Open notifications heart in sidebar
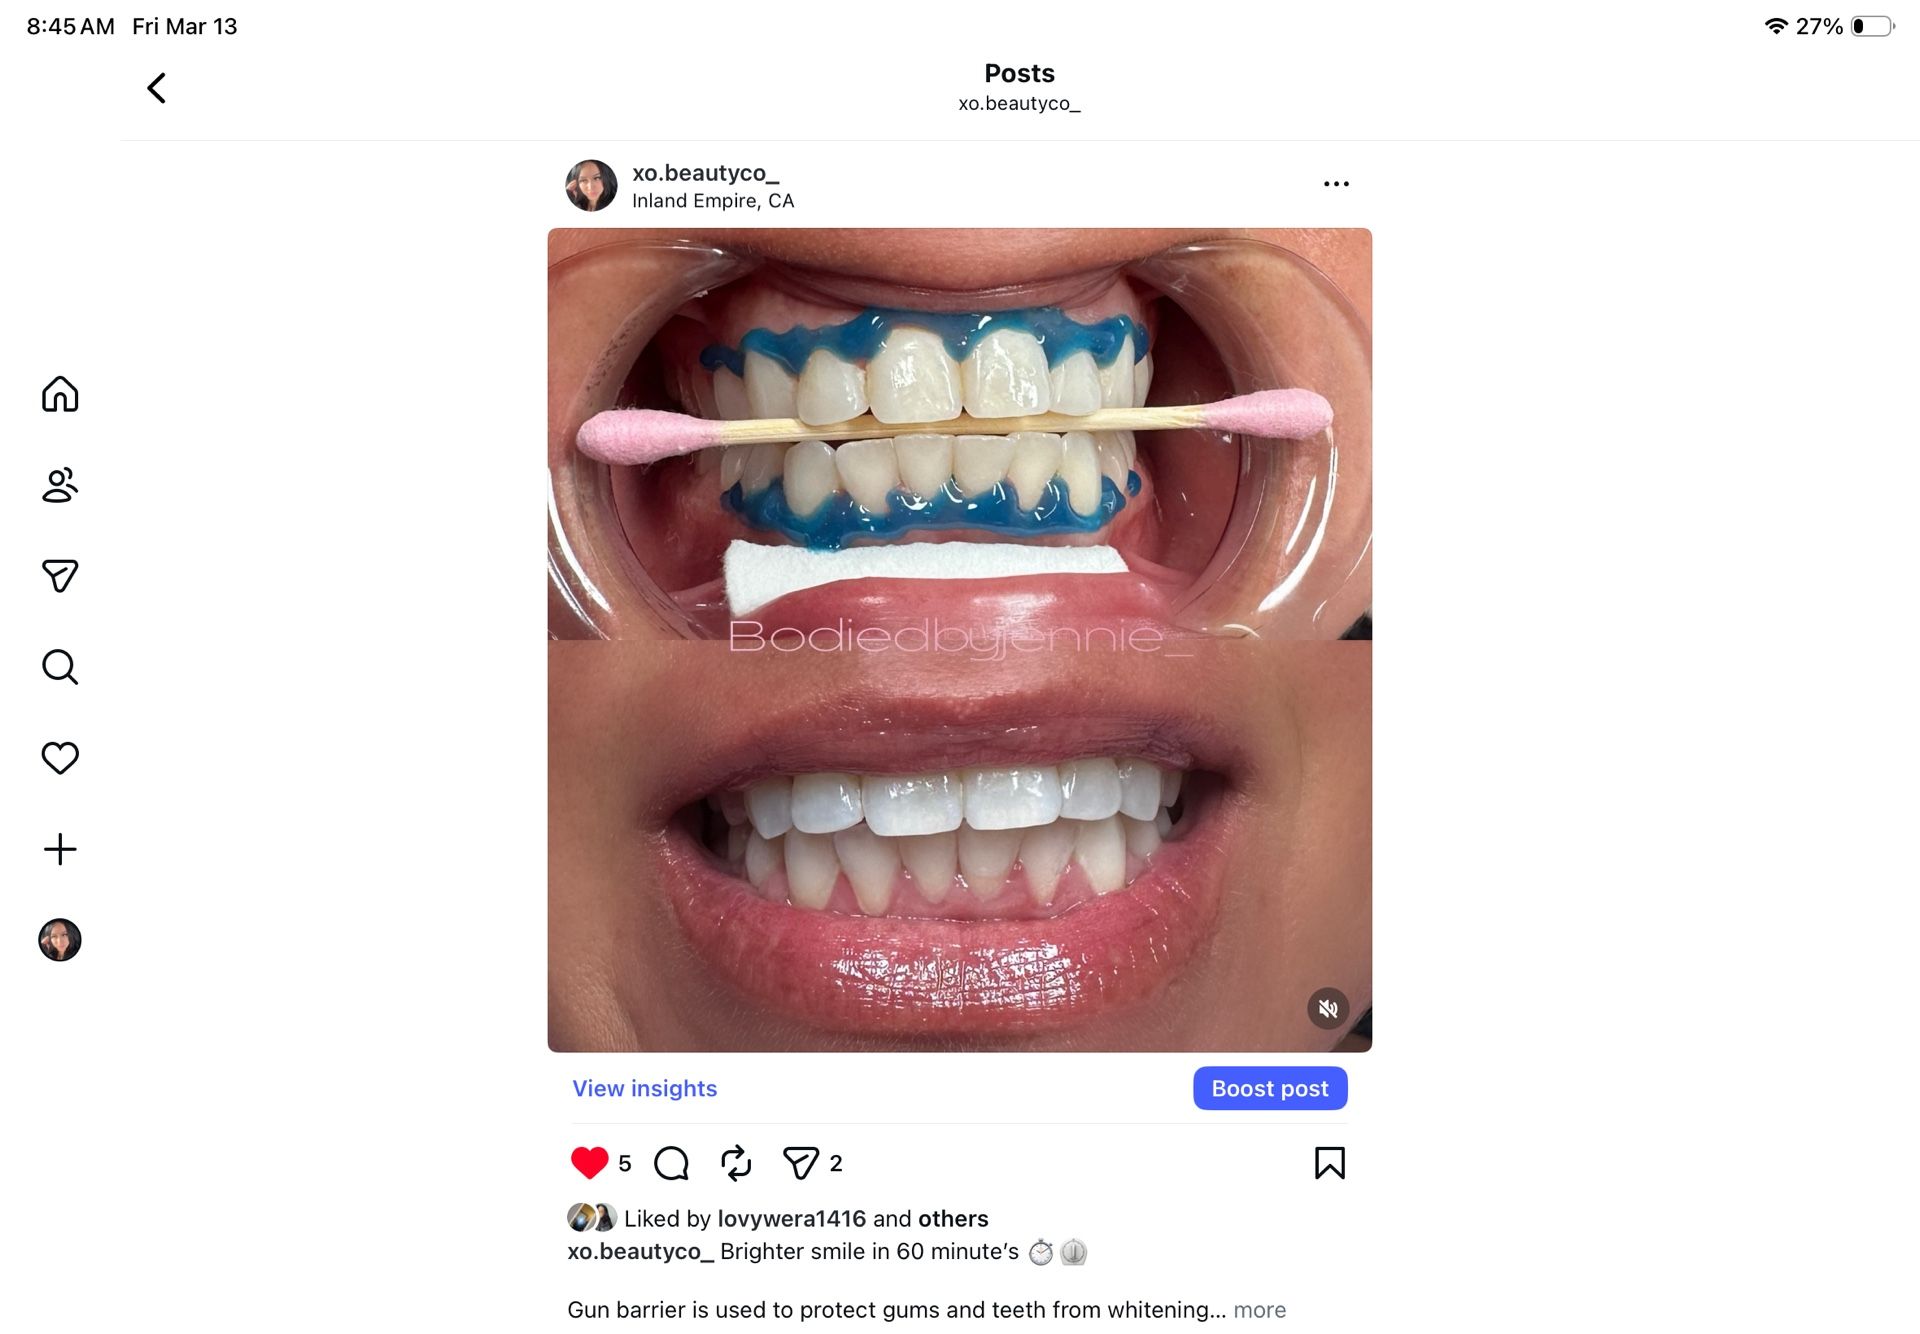Viewport: 1920px width, 1334px height. point(60,758)
